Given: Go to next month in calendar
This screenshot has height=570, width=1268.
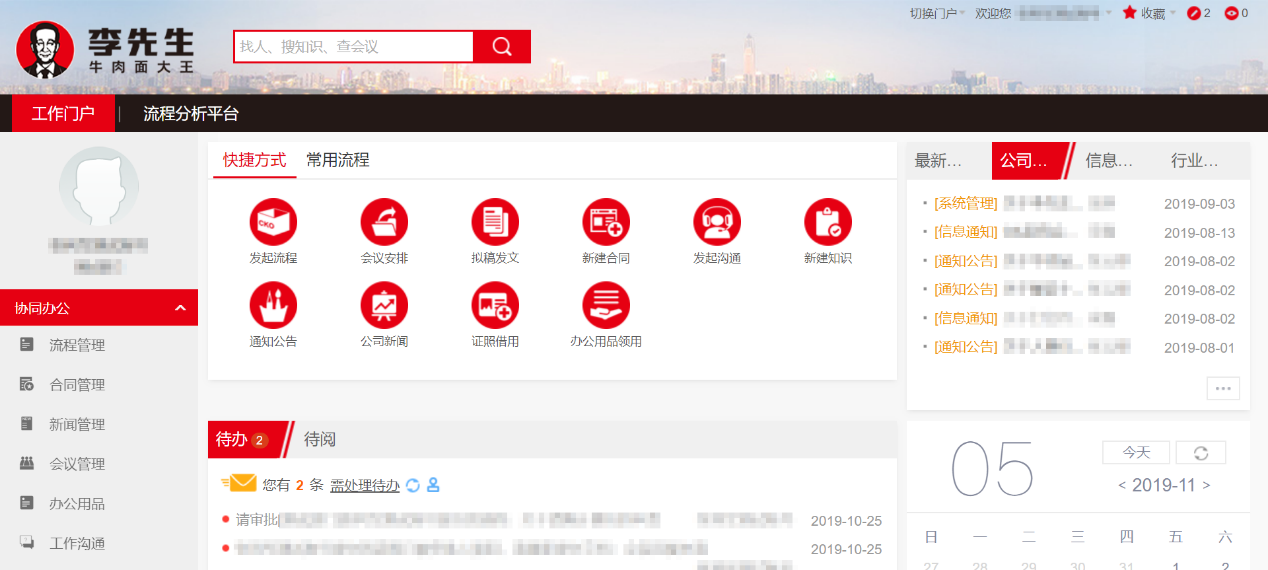Looking at the screenshot, I should coord(1206,485).
